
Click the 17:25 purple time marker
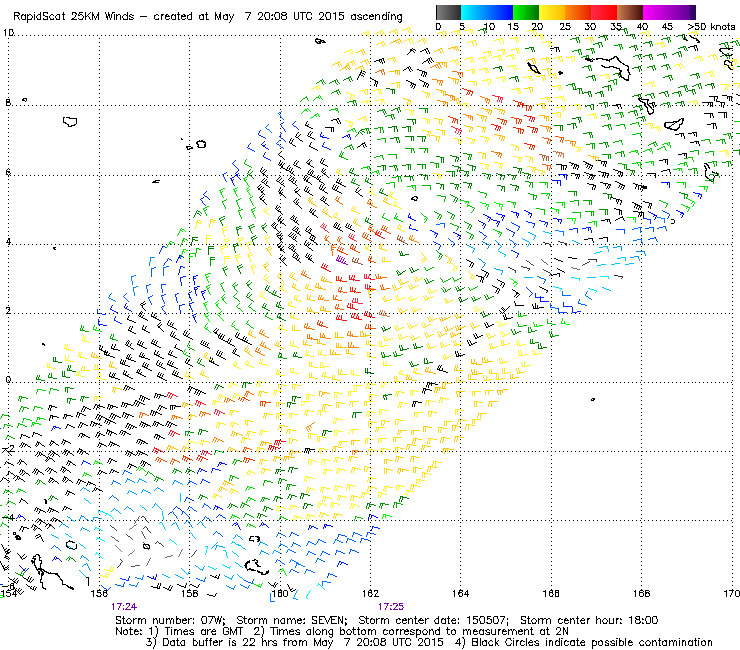click(x=391, y=607)
